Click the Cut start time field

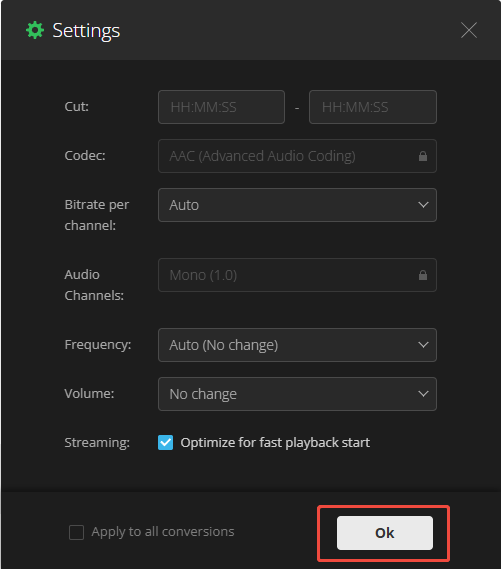221,107
